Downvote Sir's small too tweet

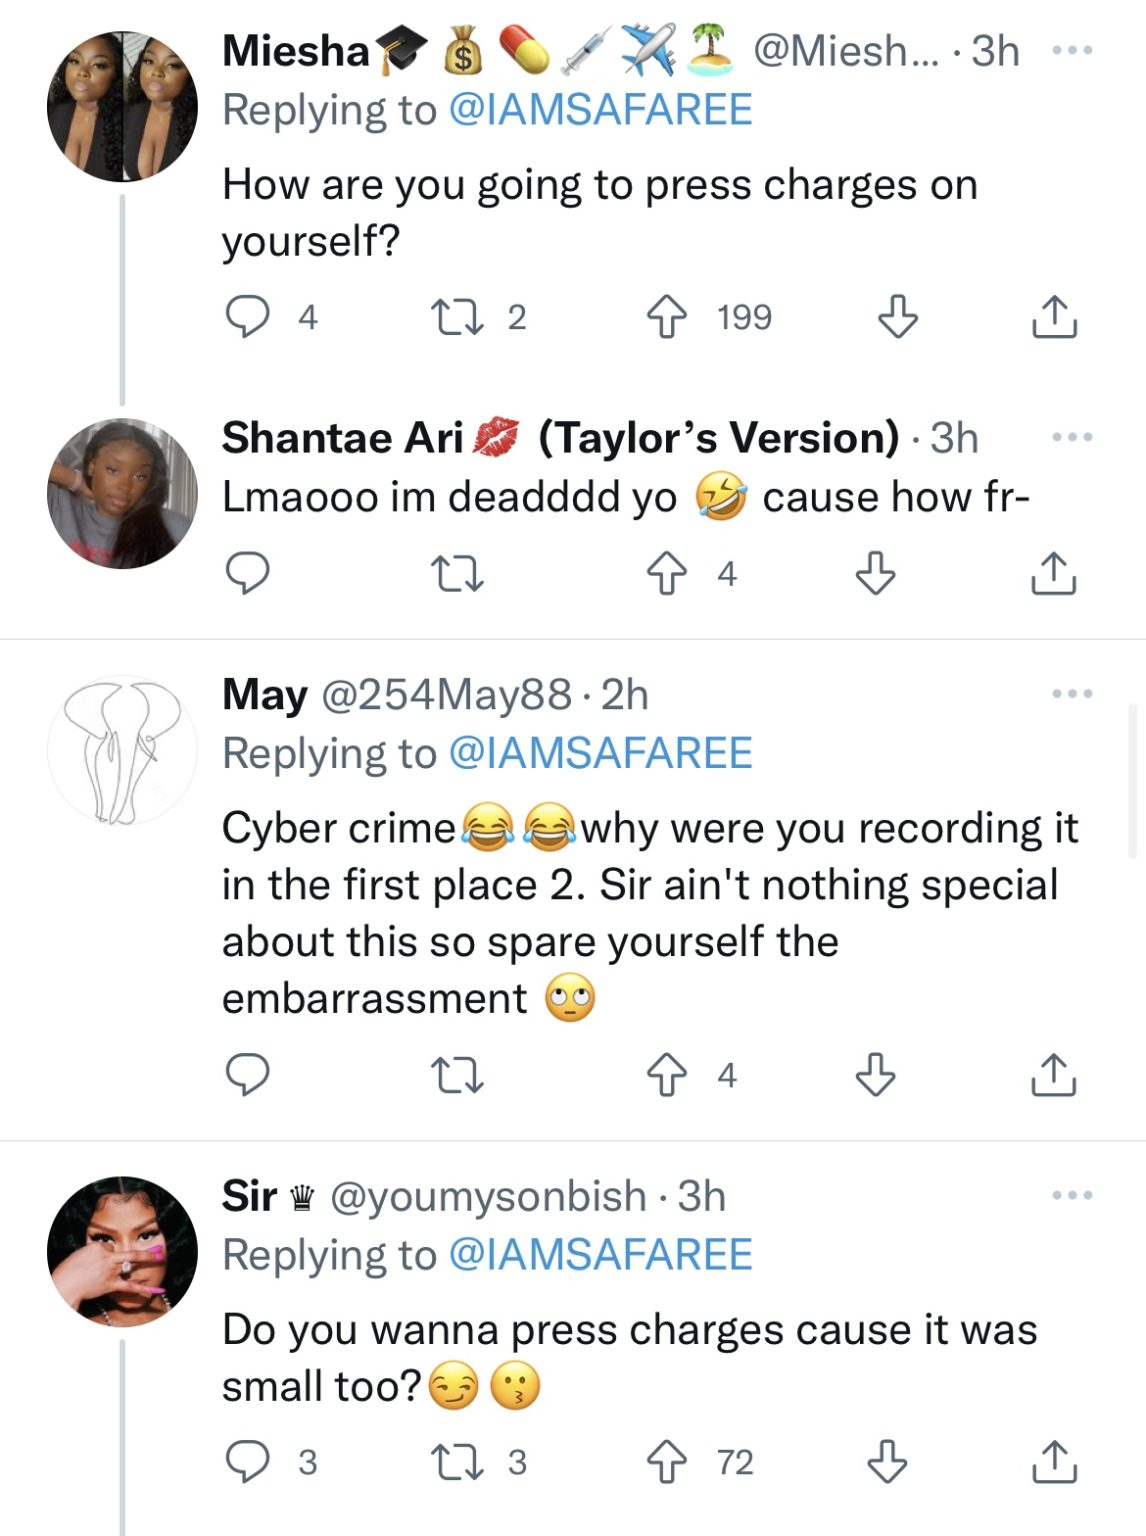(887, 1462)
